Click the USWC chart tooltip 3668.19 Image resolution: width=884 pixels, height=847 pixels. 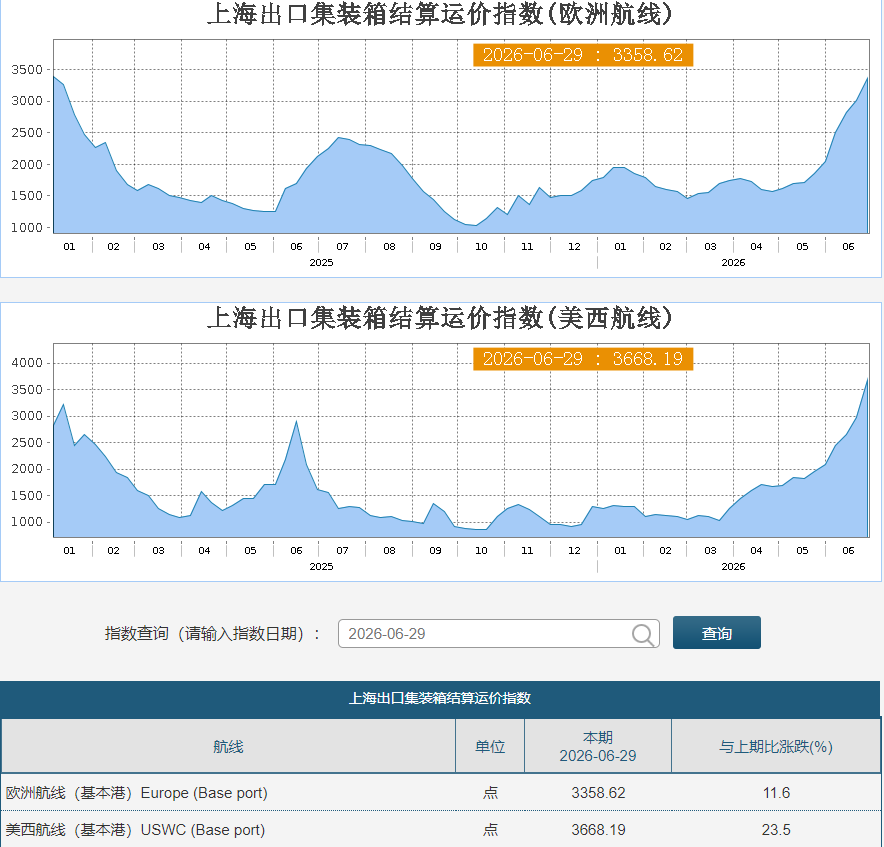[x=583, y=359]
